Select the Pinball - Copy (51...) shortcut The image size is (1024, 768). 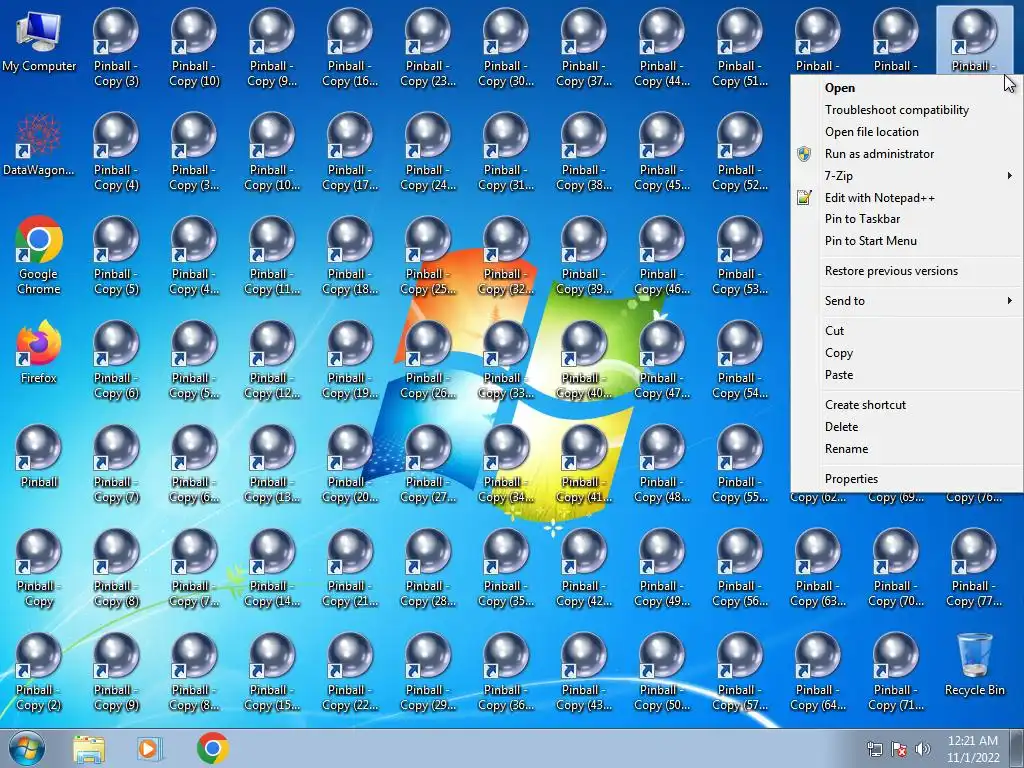coord(740,48)
